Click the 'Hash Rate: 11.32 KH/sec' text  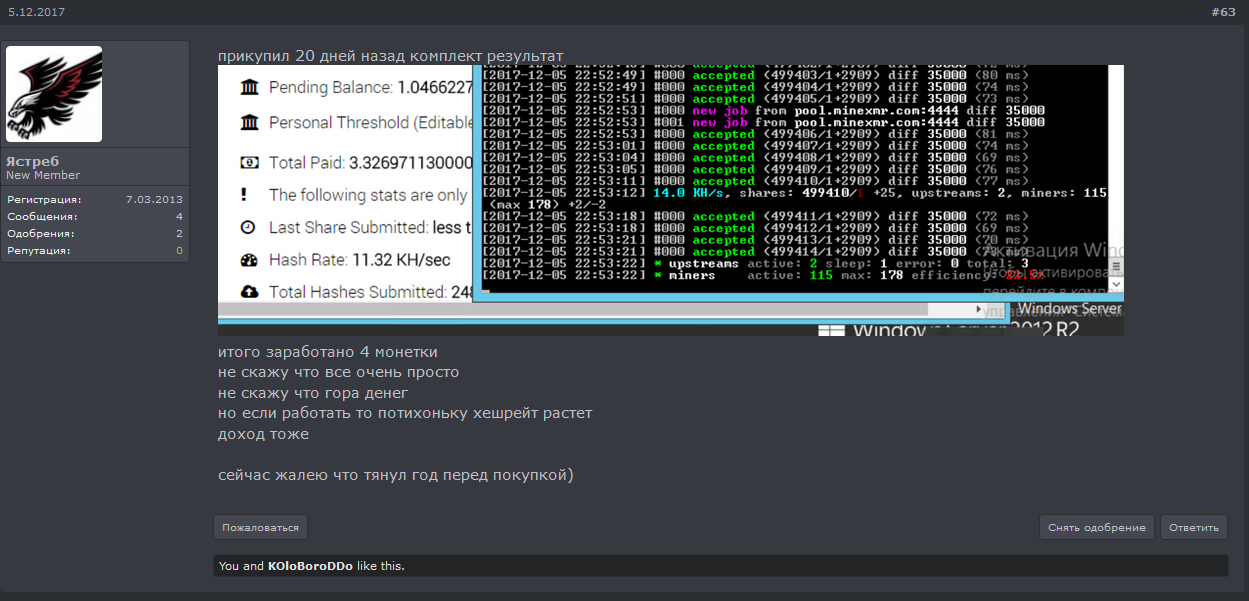pyautogui.click(x=360, y=260)
